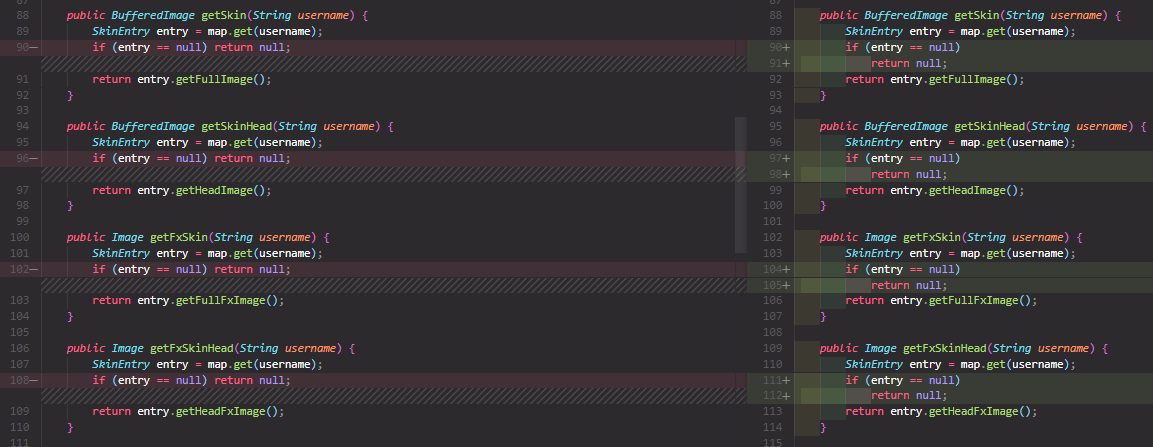Click "SkinEntry" type on right line 96

click(x=874, y=143)
